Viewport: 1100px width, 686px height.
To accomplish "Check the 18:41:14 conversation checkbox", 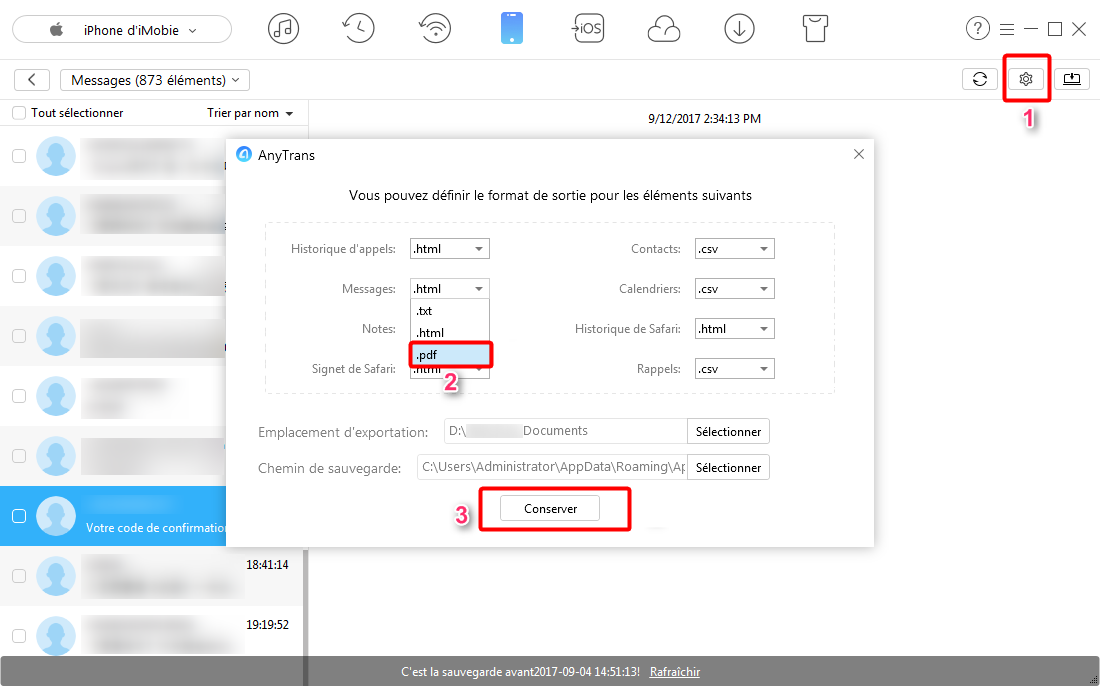I will point(19,576).
